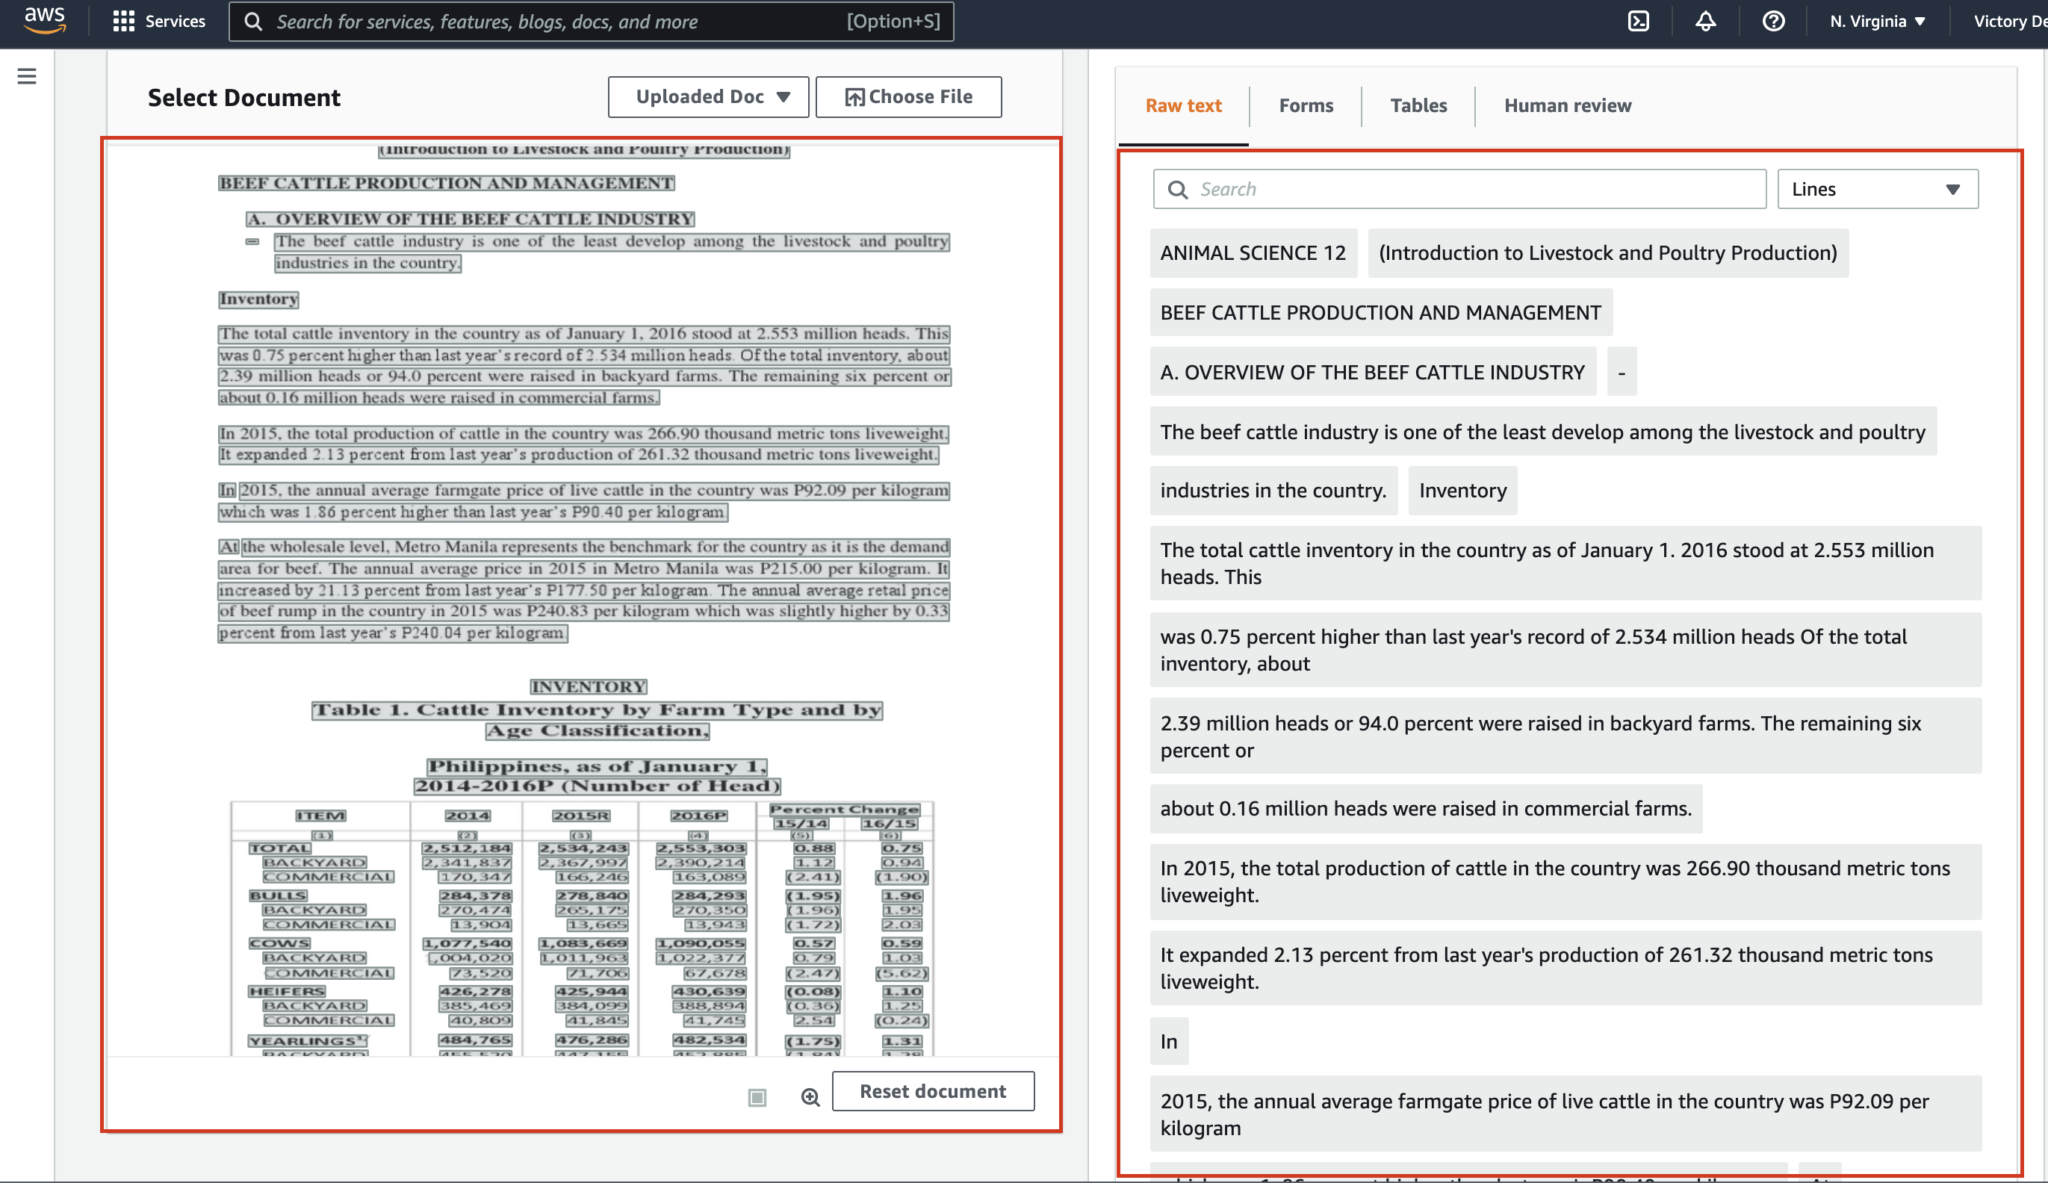The width and height of the screenshot is (2048, 1183).
Task: Click the upload/export icon in top bar
Action: (x=1638, y=21)
